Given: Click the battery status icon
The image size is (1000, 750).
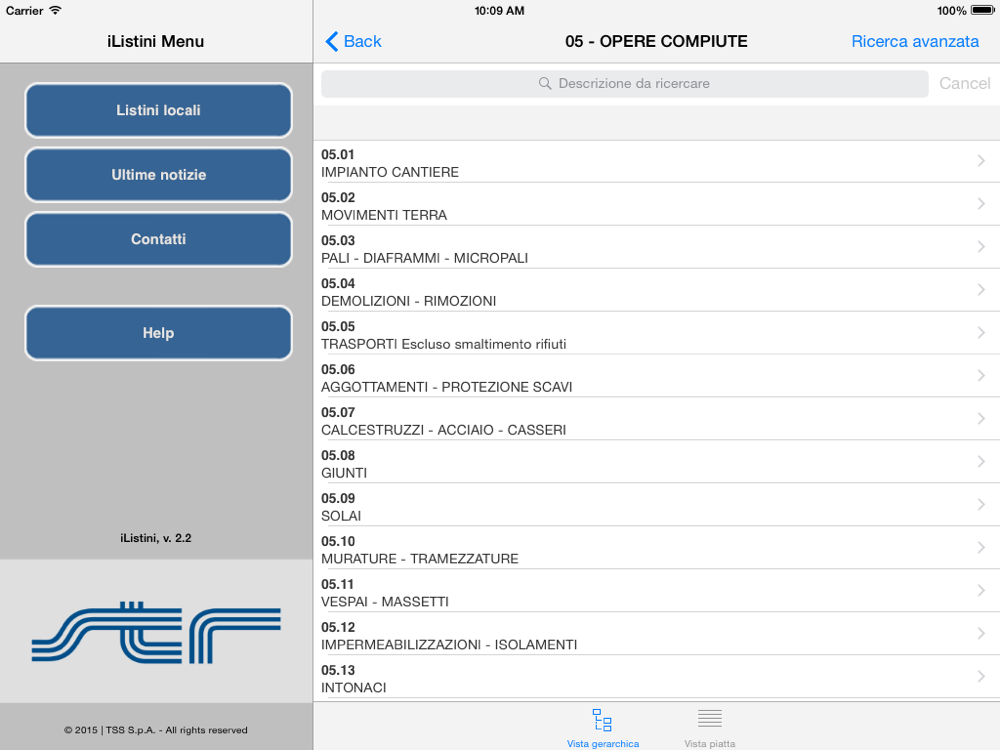Looking at the screenshot, I should click(x=982, y=10).
